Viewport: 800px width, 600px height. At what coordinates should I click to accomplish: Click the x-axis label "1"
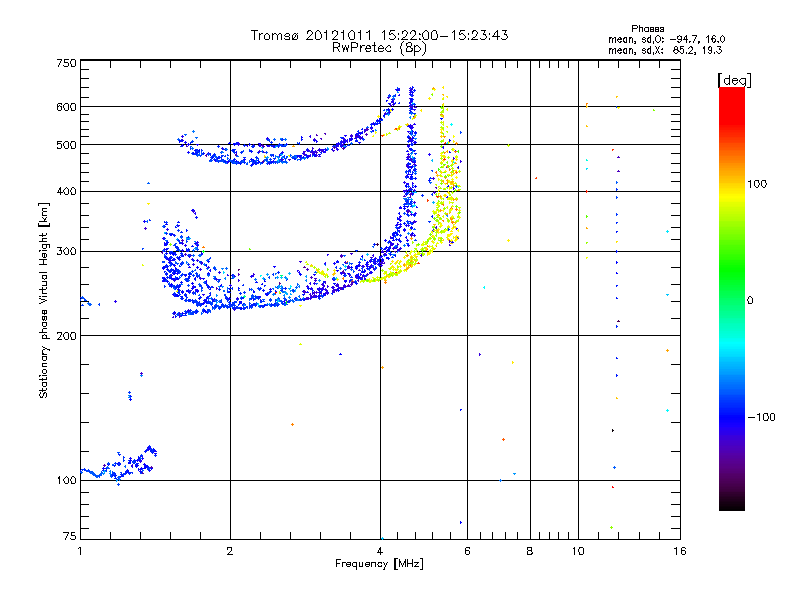coord(80,551)
